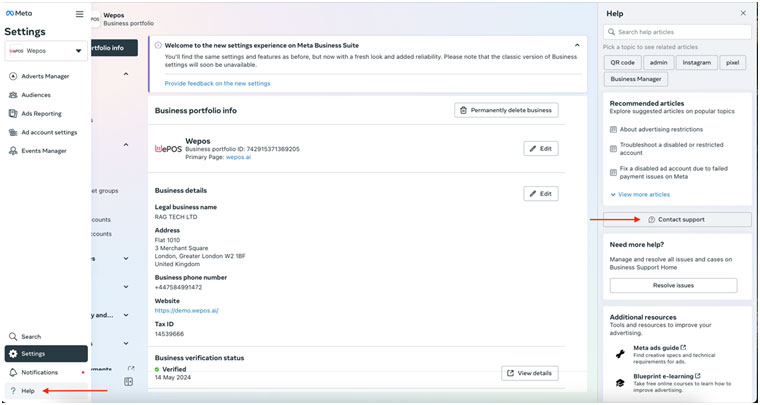Select the Business Manager topic chip
The image size is (760, 405).
pyautogui.click(x=635, y=79)
